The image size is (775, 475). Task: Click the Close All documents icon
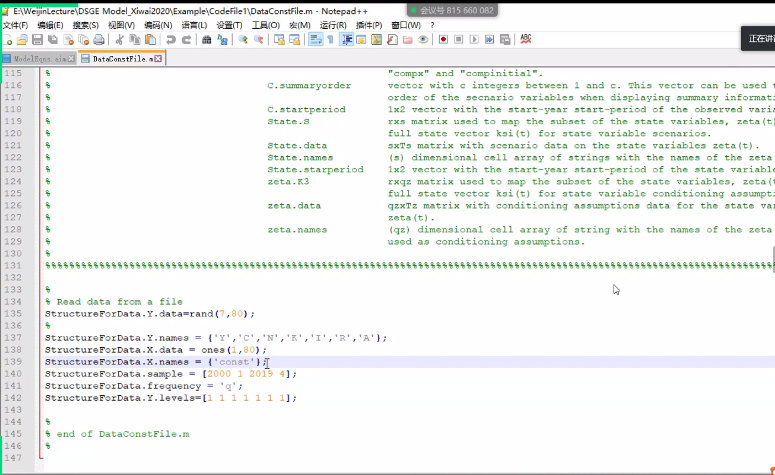click(x=84, y=40)
